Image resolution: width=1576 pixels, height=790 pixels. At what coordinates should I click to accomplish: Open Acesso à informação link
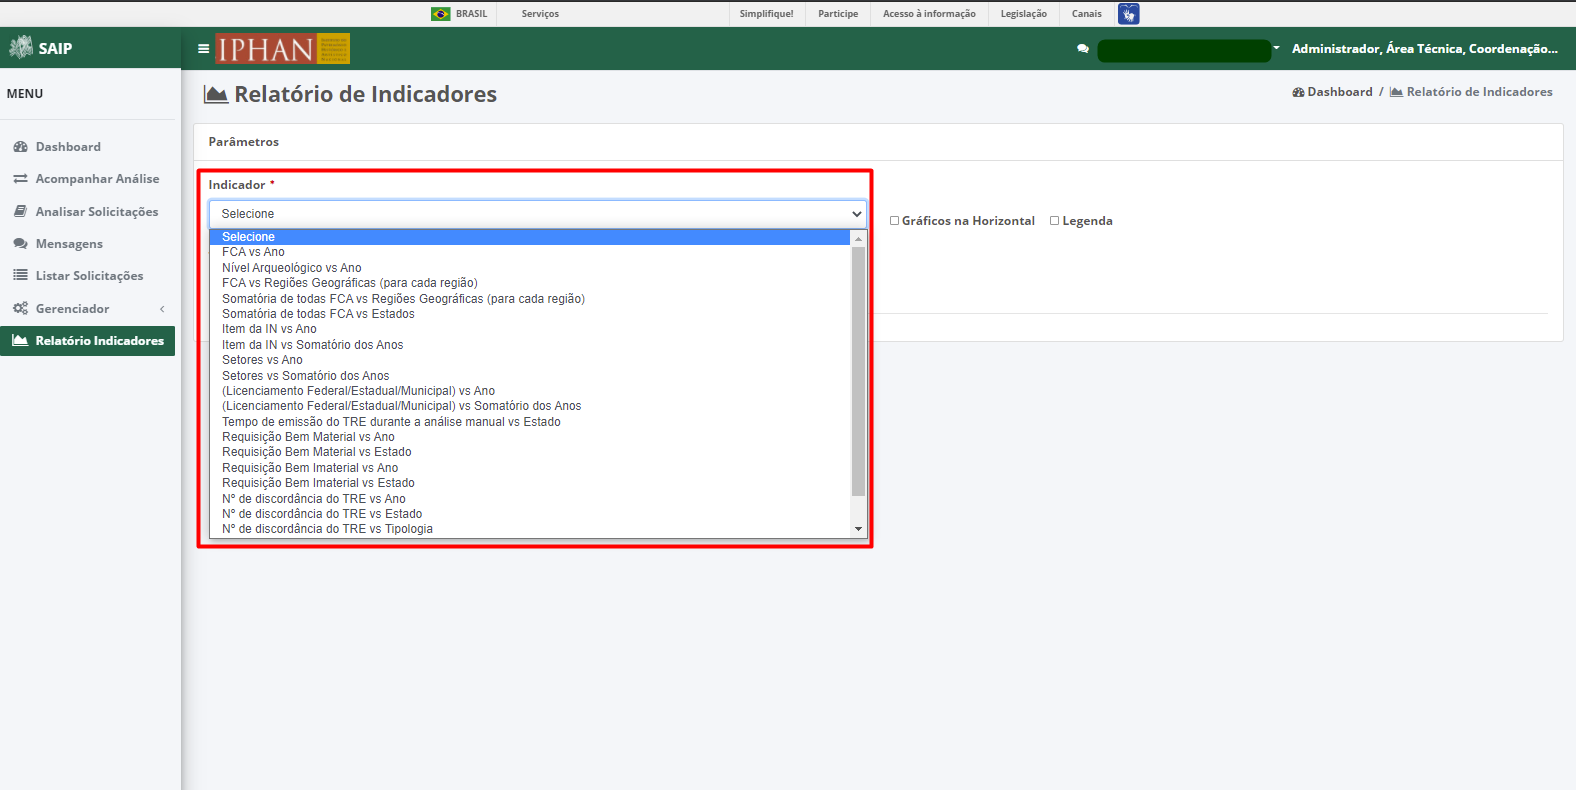(929, 14)
